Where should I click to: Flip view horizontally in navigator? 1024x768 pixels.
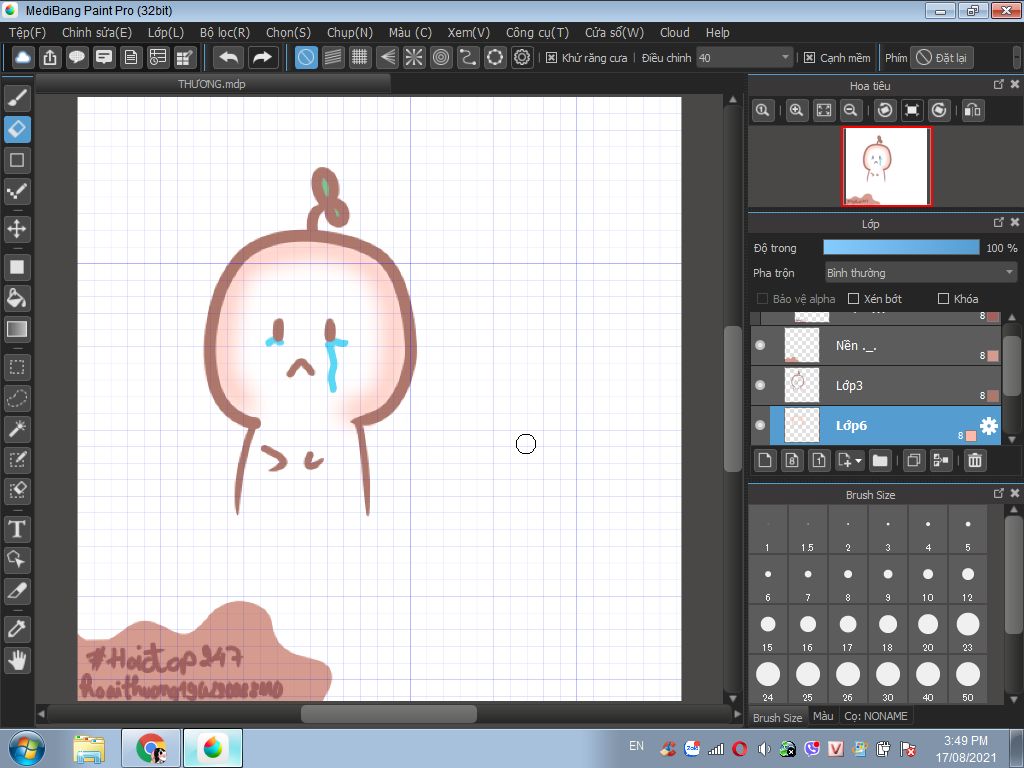[972, 110]
